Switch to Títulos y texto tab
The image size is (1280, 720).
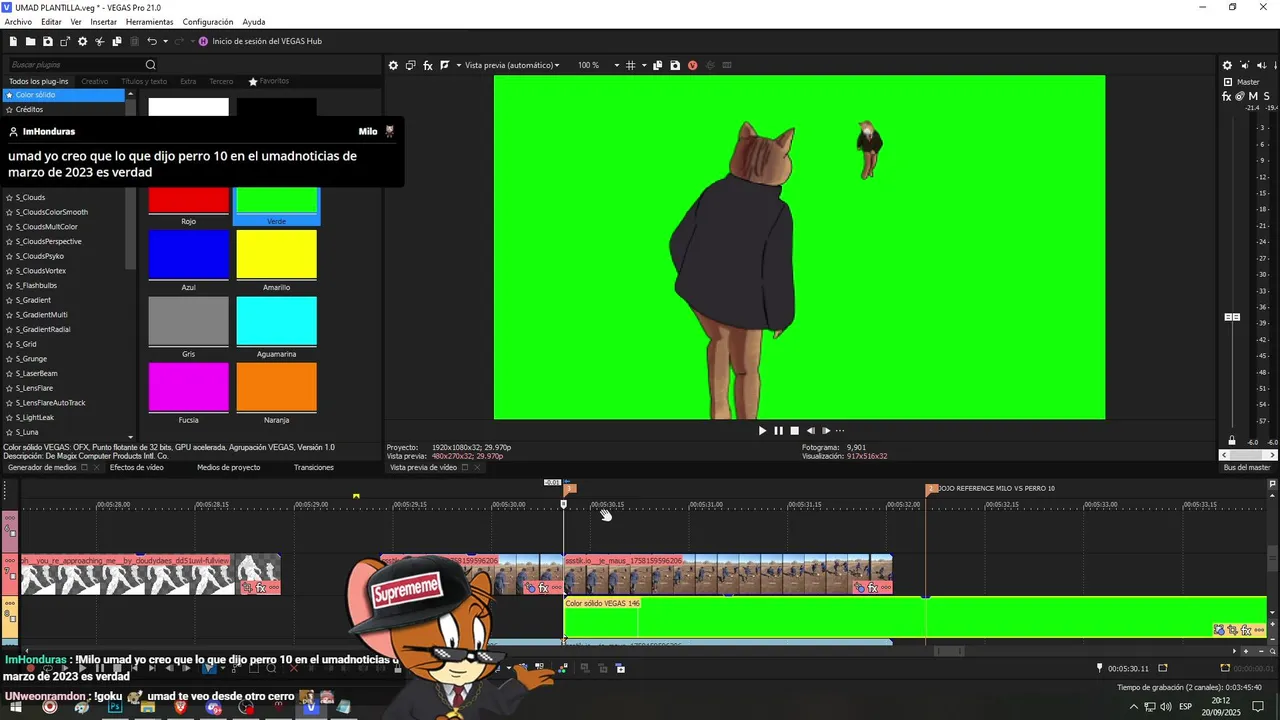(x=144, y=81)
